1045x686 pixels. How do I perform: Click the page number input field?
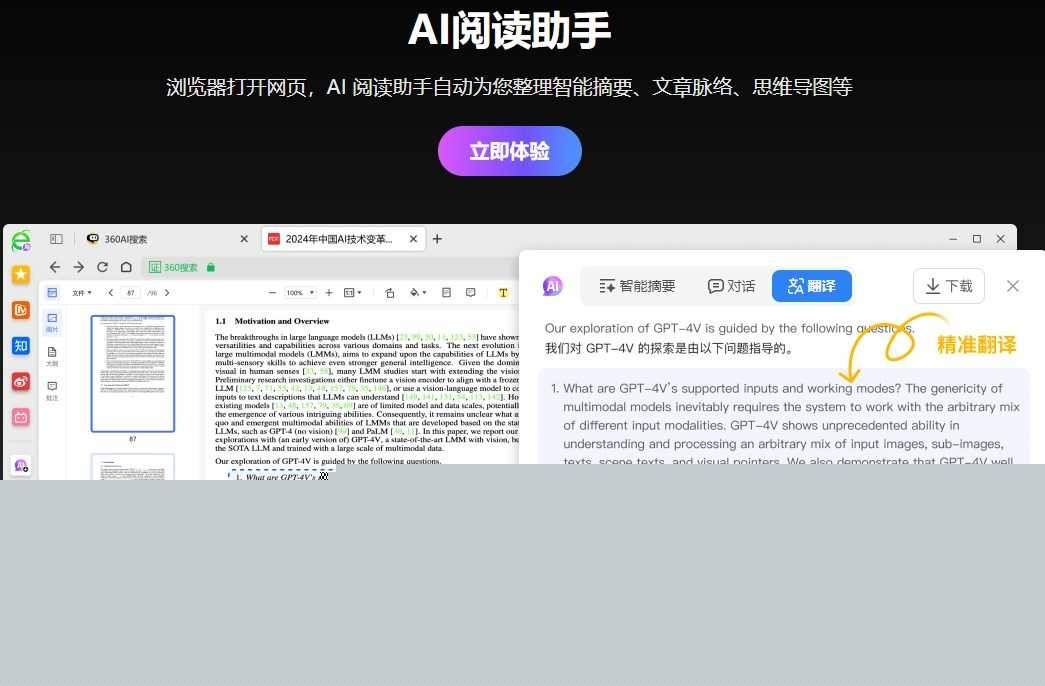click(x=131, y=293)
